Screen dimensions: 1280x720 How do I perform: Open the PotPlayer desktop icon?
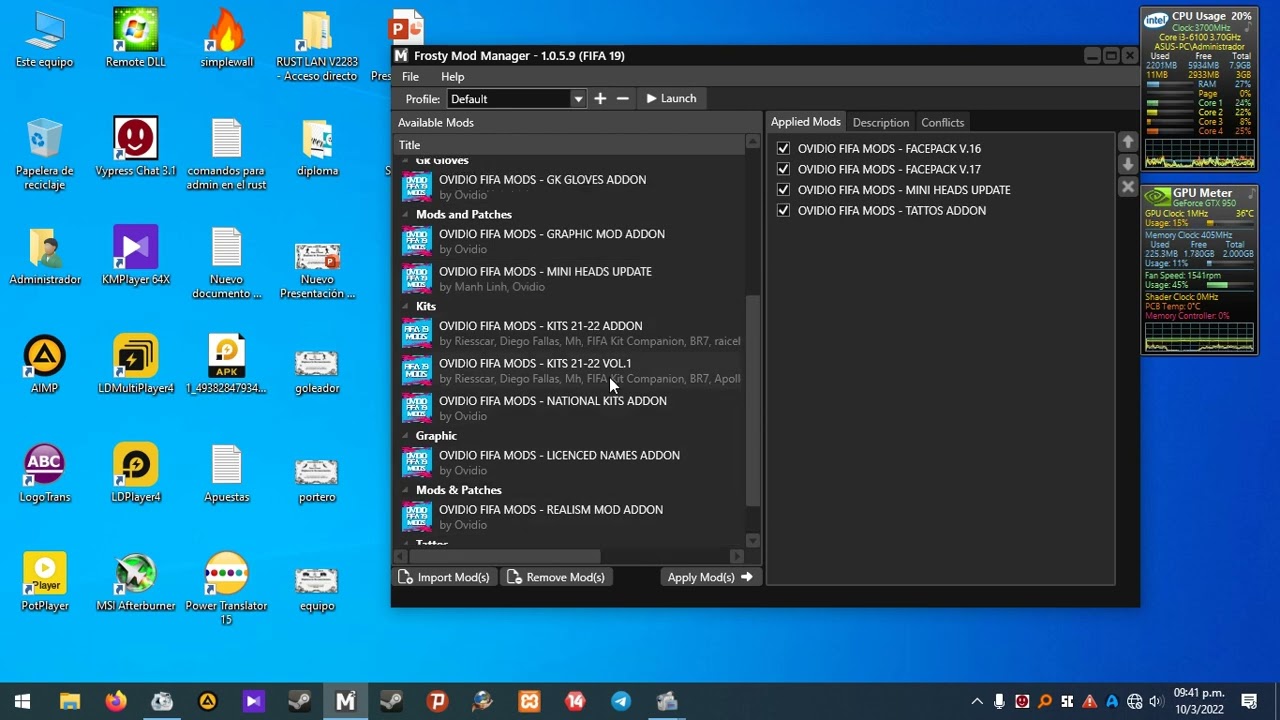pyautogui.click(x=44, y=582)
